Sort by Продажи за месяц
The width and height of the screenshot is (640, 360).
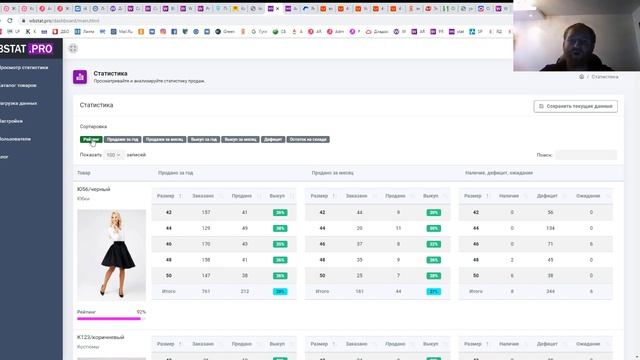(x=164, y=140)
